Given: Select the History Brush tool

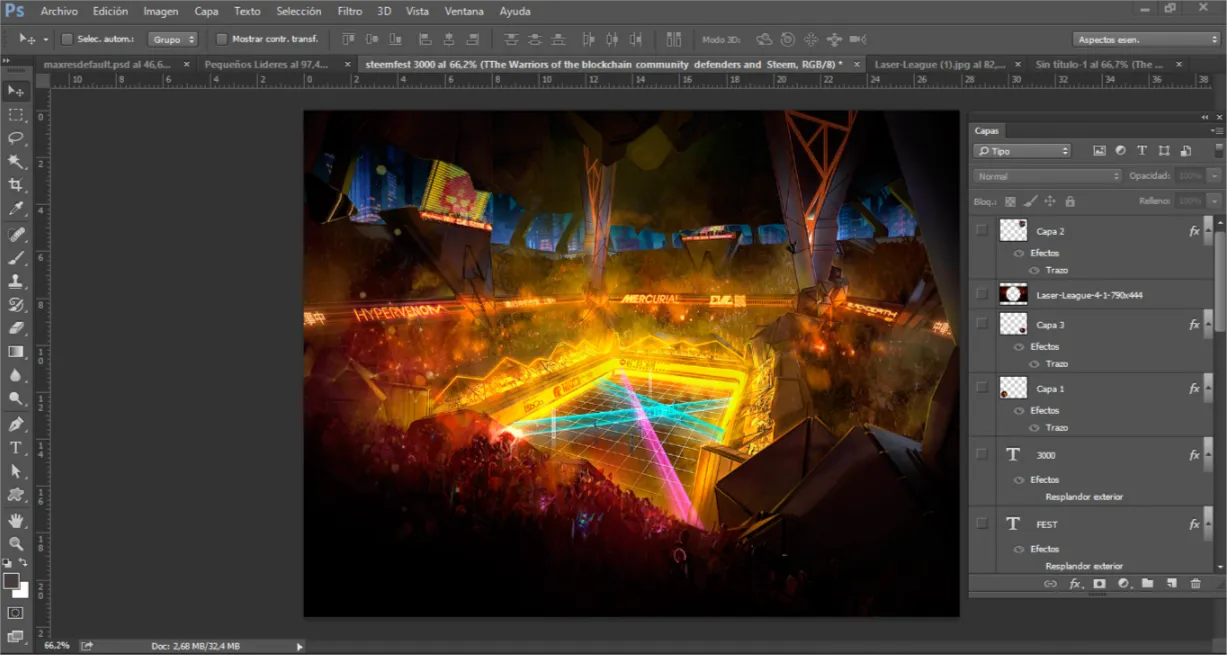Looking at the screenshot, I should pyautogui.click(x=16, y=305).
